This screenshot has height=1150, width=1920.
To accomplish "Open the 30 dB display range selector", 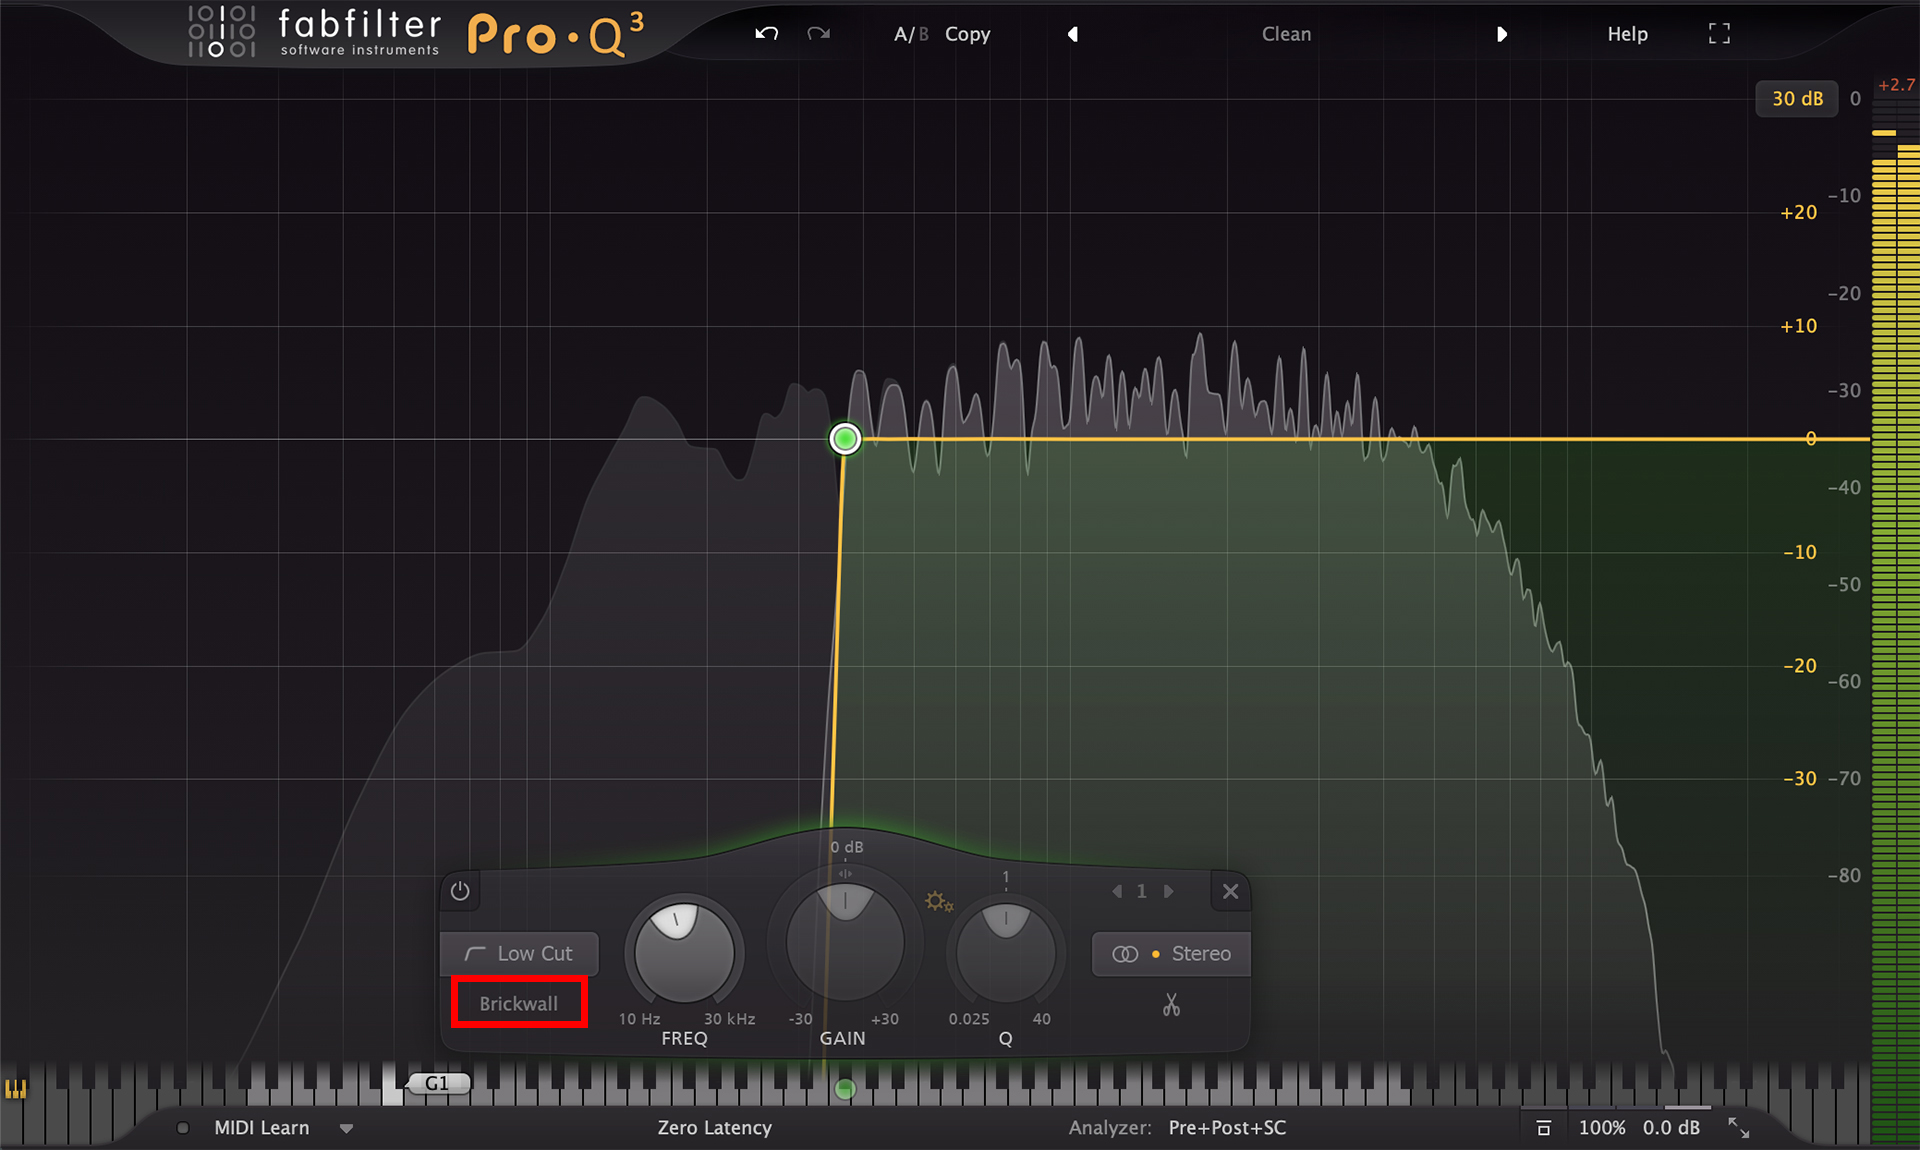I will click(x=1797, y=98).
